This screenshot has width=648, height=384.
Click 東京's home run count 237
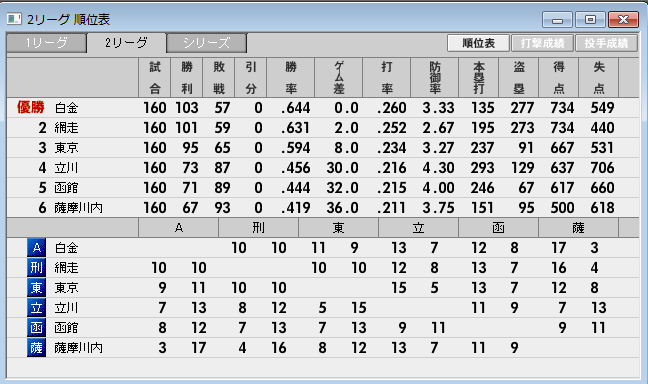pyautogui.click(x=482, y=148)
